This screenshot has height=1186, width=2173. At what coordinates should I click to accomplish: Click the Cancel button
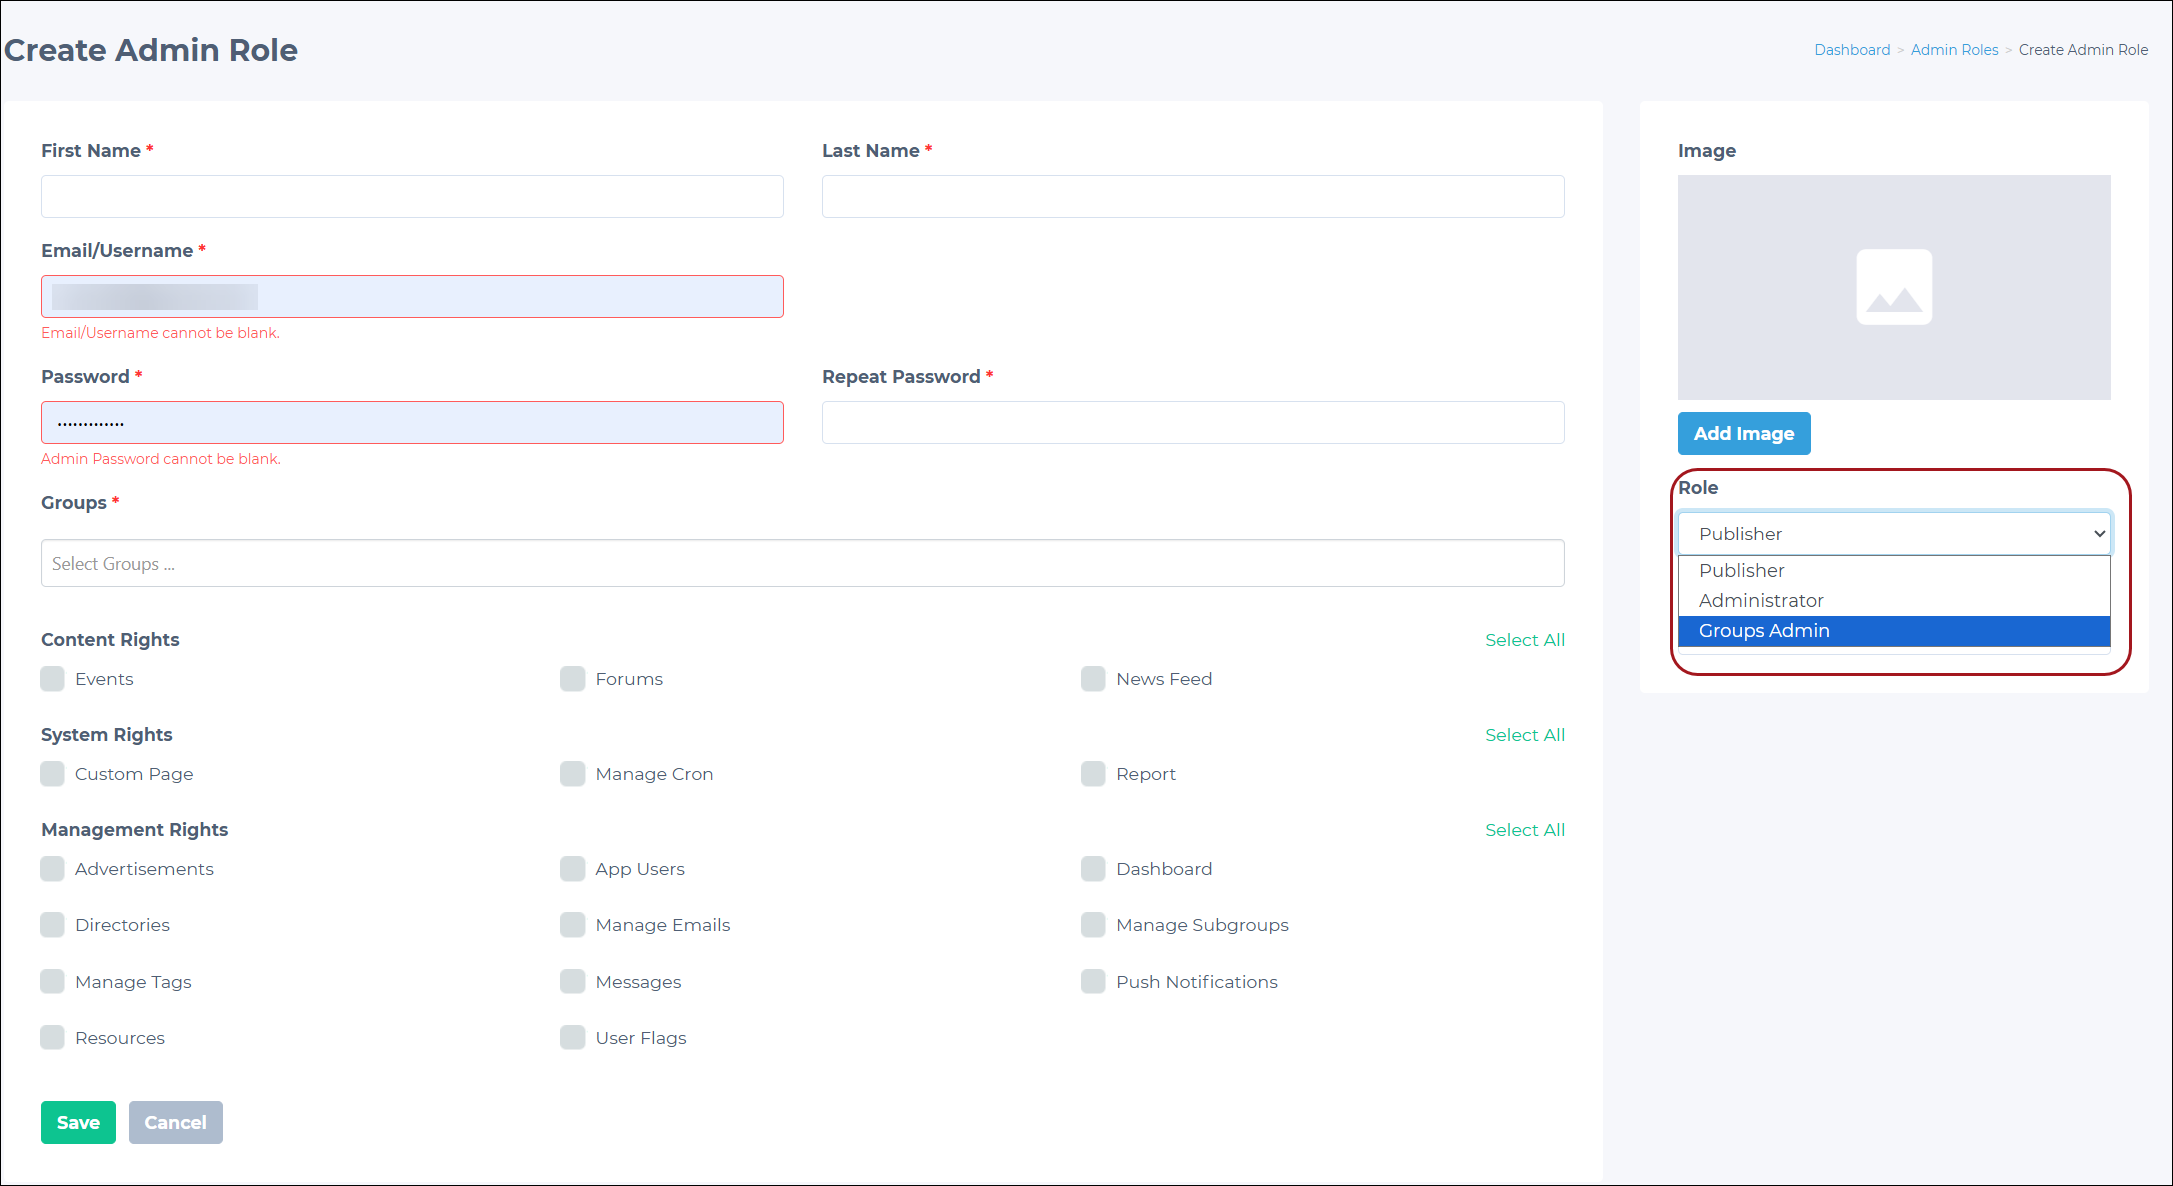(176, 1123)
